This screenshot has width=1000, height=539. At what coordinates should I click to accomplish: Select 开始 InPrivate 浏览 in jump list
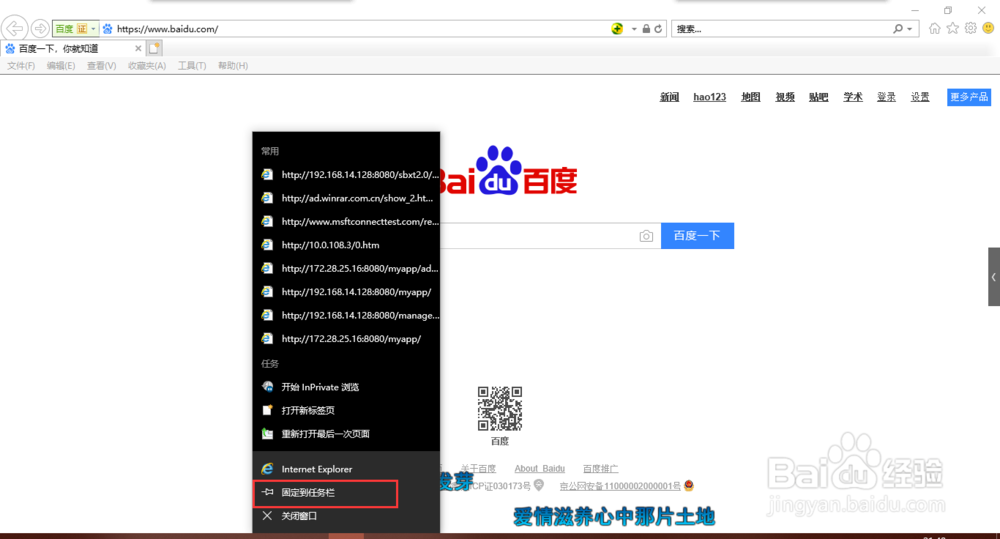click(346, 387)
